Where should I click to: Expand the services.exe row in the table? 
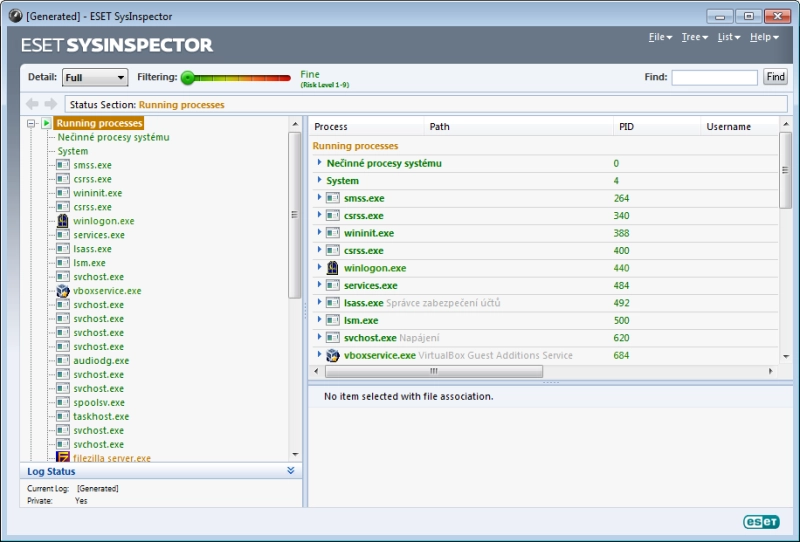tap(319, 284)
